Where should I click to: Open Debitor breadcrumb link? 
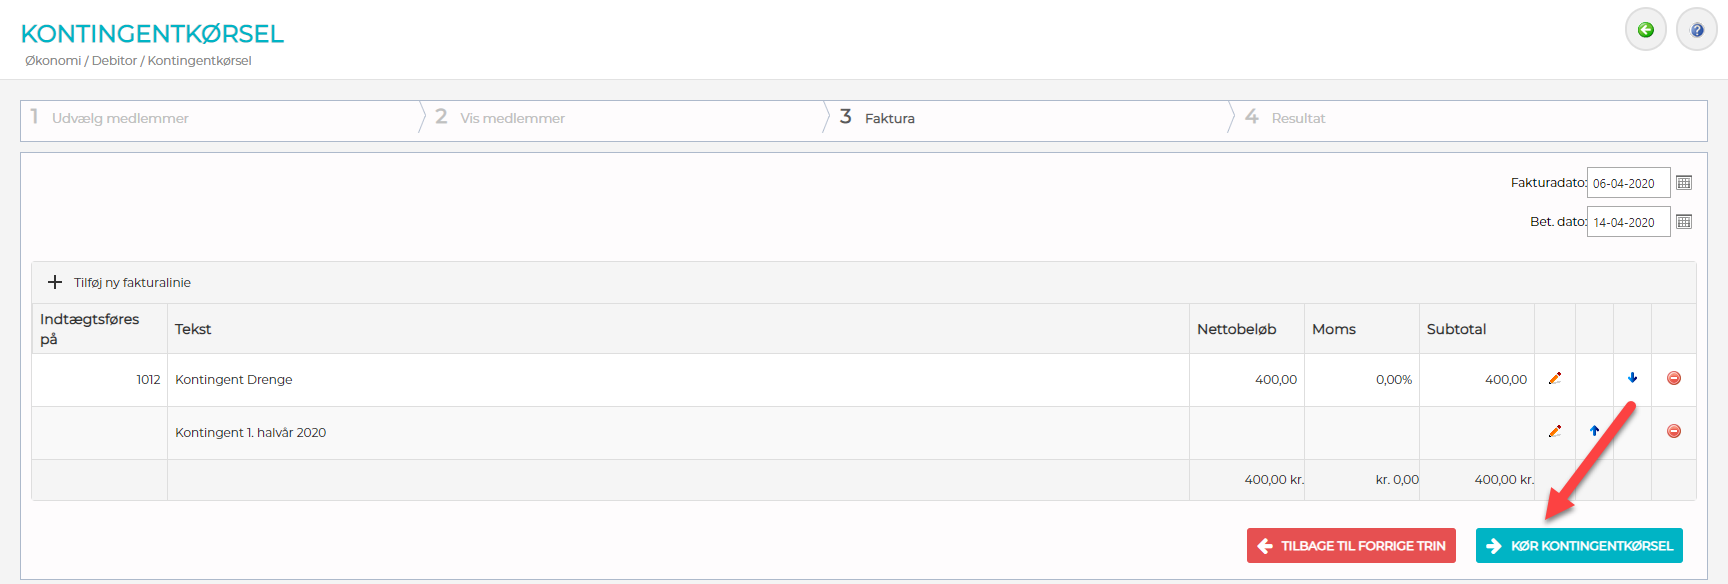pos(114,61)
